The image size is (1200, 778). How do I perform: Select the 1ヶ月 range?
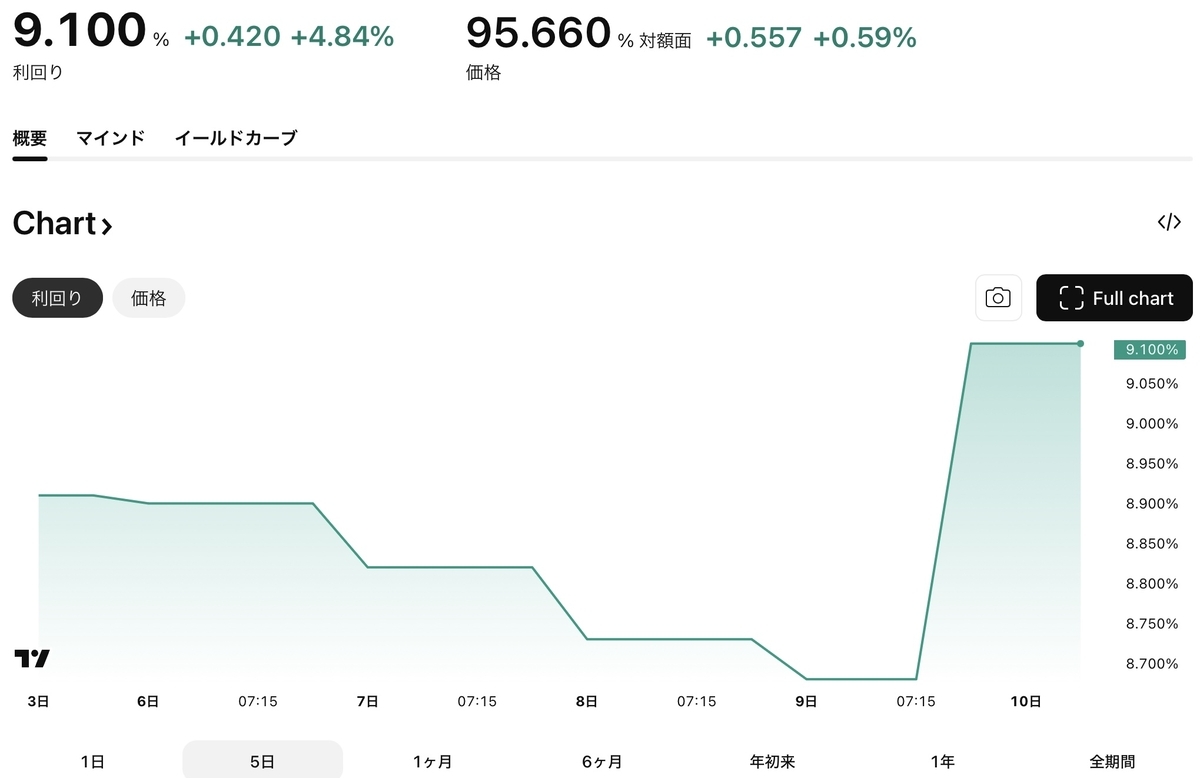(x=432, y=761)
